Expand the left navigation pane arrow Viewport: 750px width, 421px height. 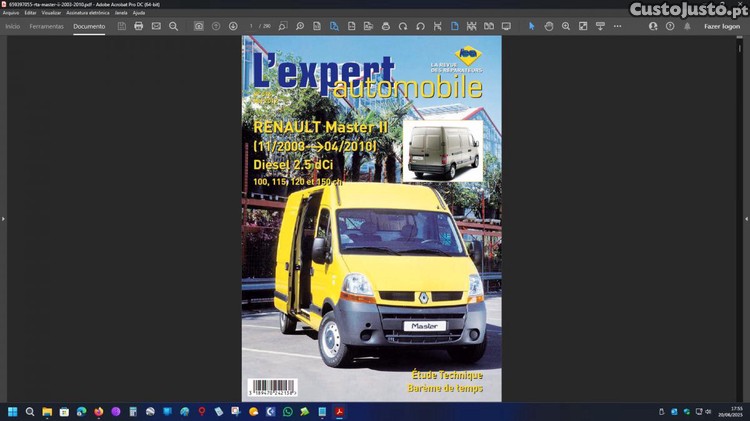[4, 218]
